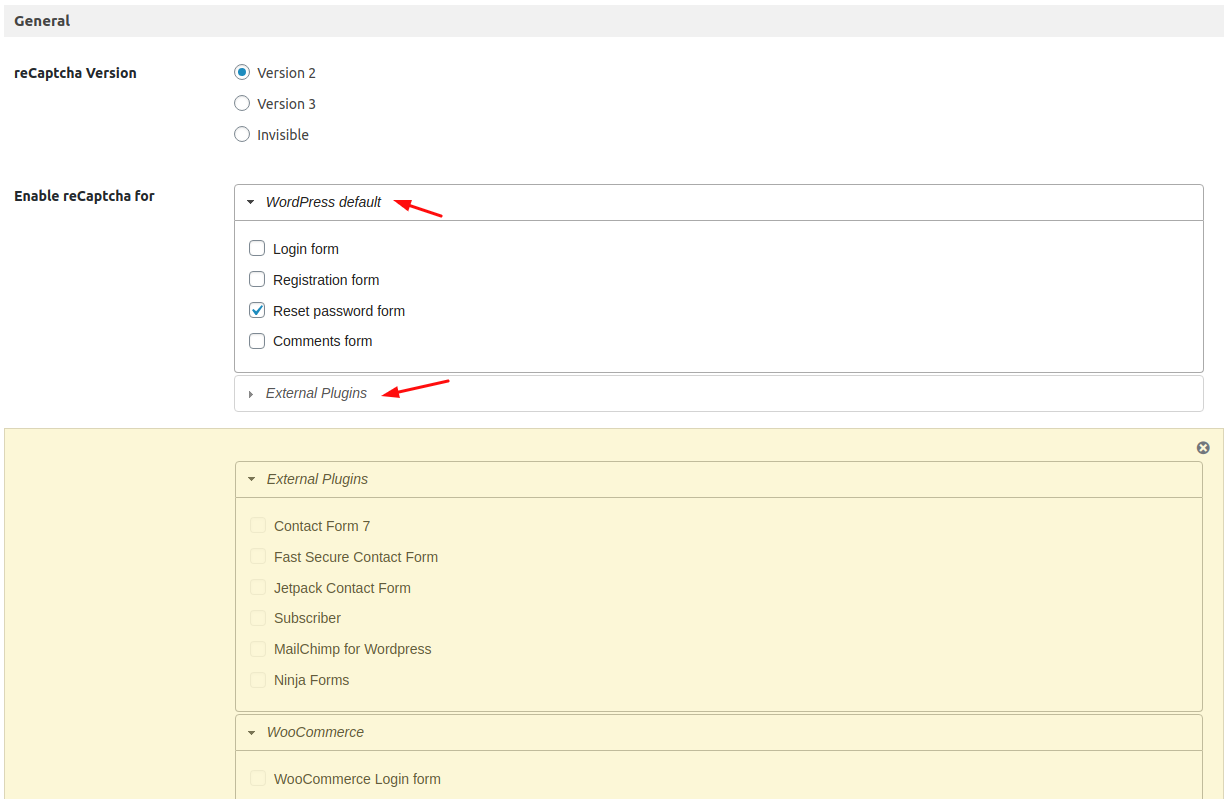The height and width of the screenshot is (799, 1229).
Task: Click the WooCommerce Login form label
Action: point(357,779)
